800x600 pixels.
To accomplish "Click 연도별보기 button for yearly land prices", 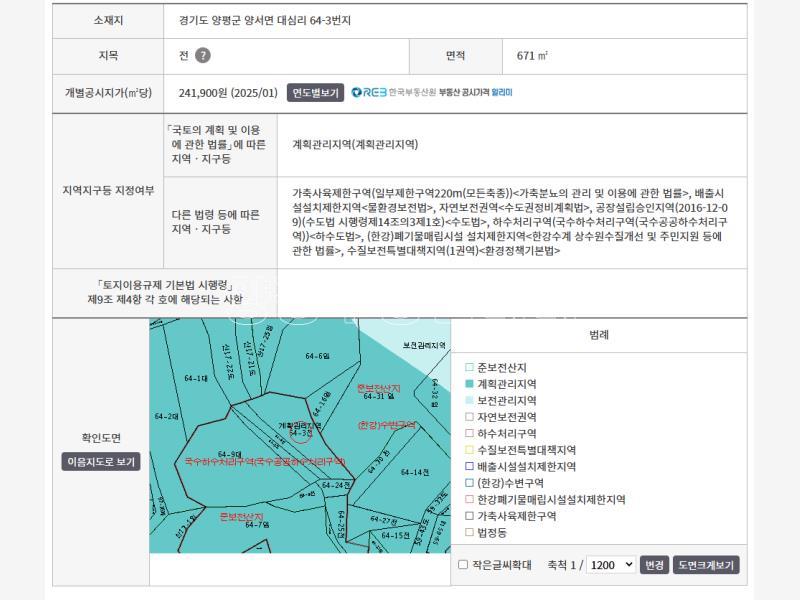I will click(x=315, y=93).
